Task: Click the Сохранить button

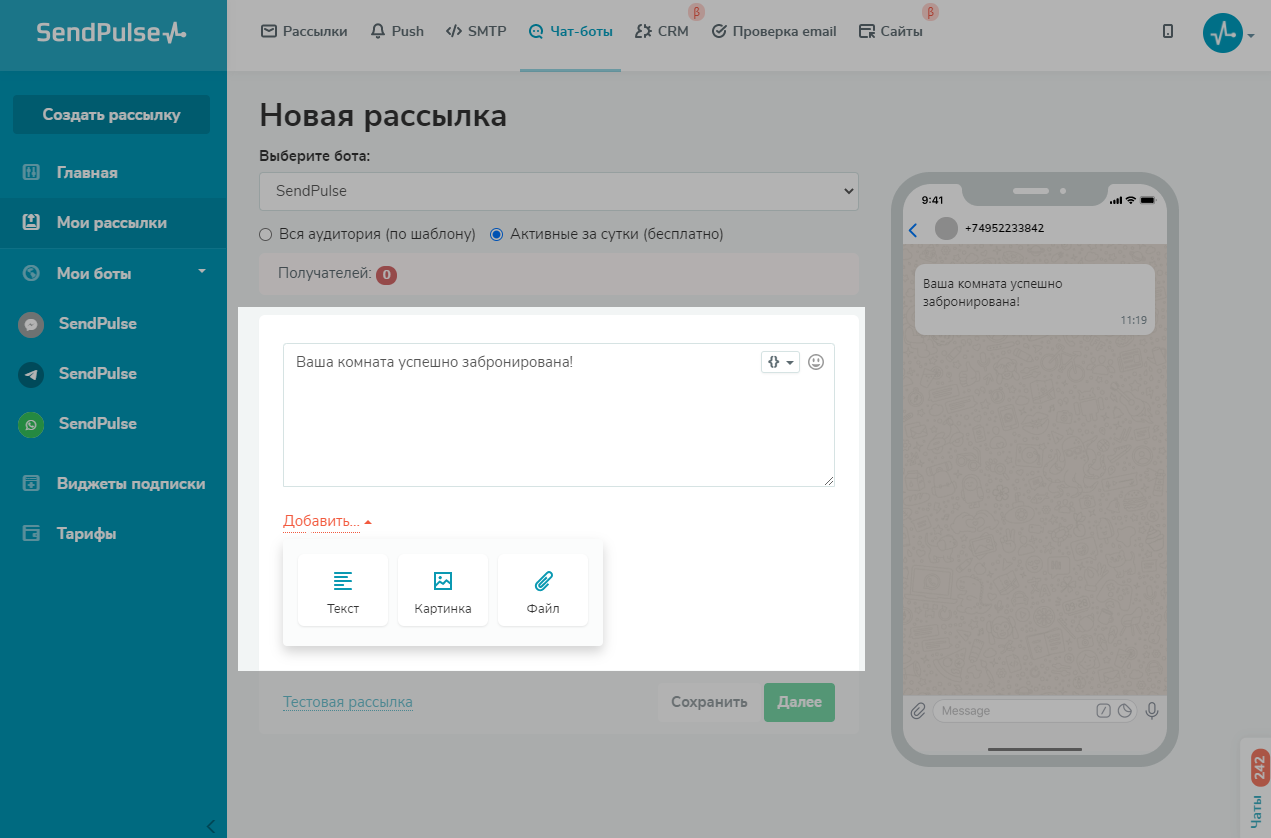Action: click(709, 702)
